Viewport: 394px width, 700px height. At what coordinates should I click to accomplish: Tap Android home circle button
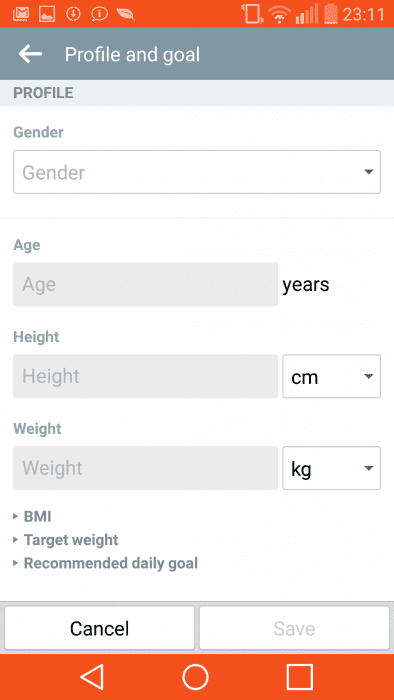click(x=195, y=677)
